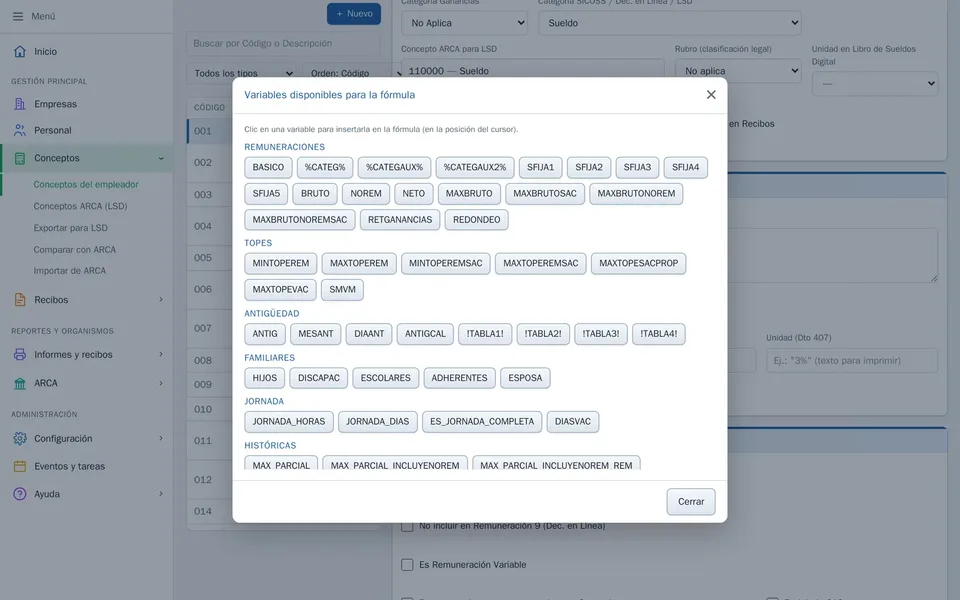Expand the Recibos menu chevron

(x=161, y=299)
